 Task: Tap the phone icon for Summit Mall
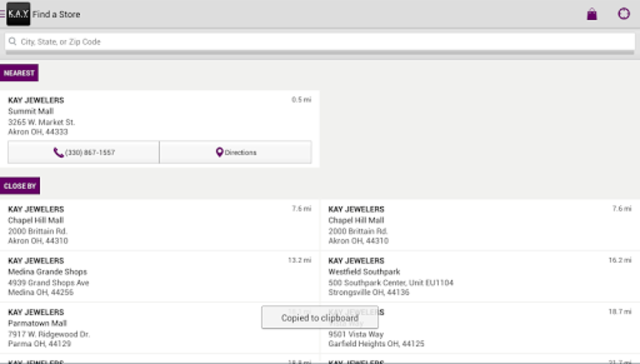[x=58, y=153]
